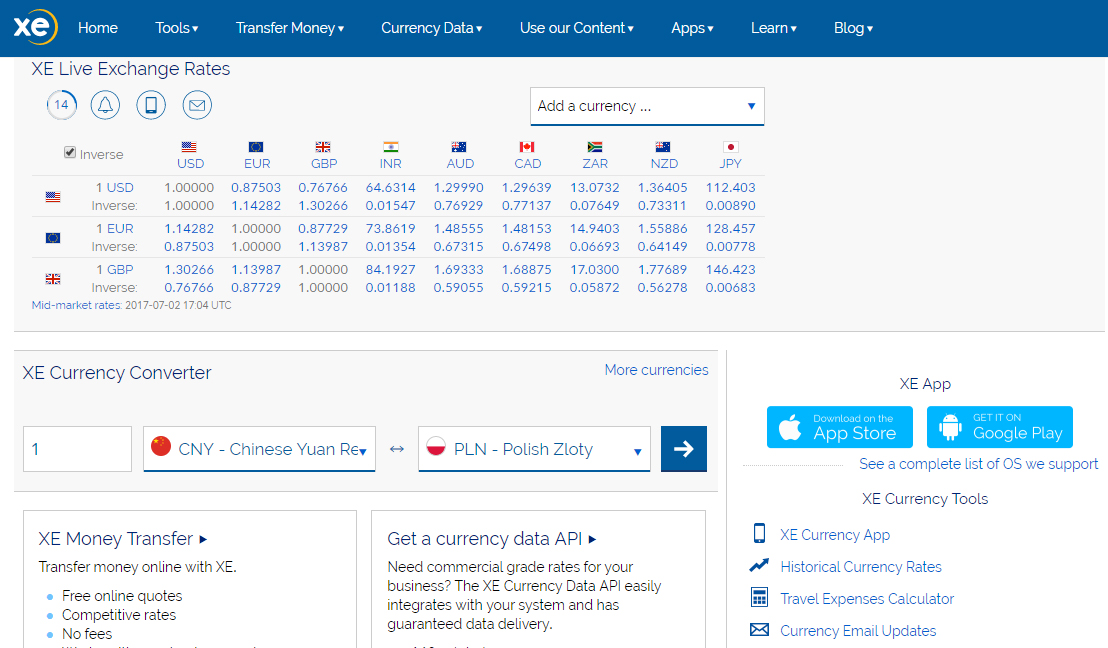Swap currencies with the double-arrow icon
The height and width of the screenshot is (648, 1108).
pos(396,449)
